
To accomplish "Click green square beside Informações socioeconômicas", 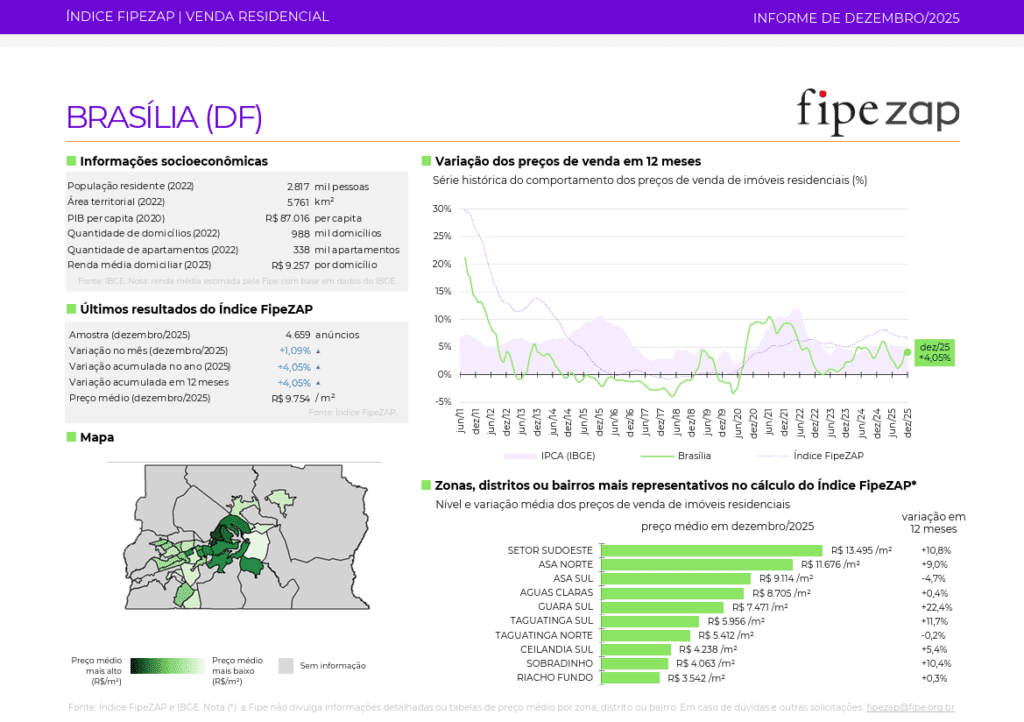I will click(71, 161).
